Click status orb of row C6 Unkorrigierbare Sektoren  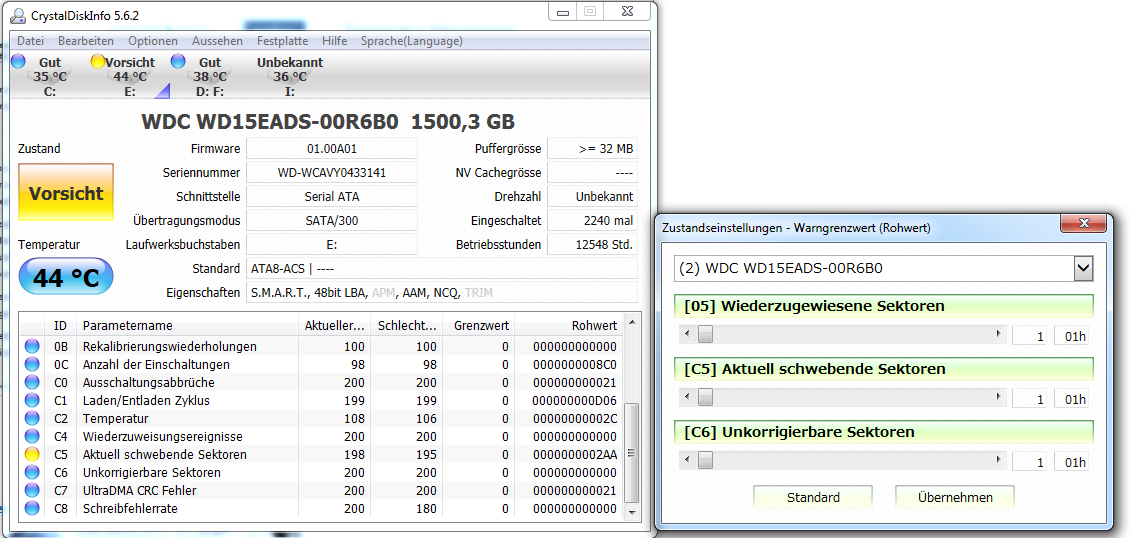(32, 472)
